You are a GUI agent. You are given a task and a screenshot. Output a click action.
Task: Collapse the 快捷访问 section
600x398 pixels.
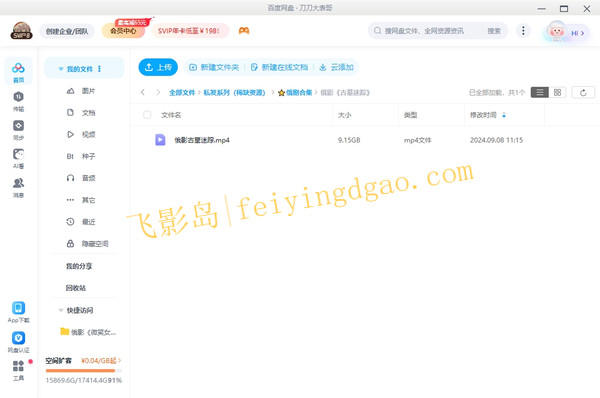60,310
